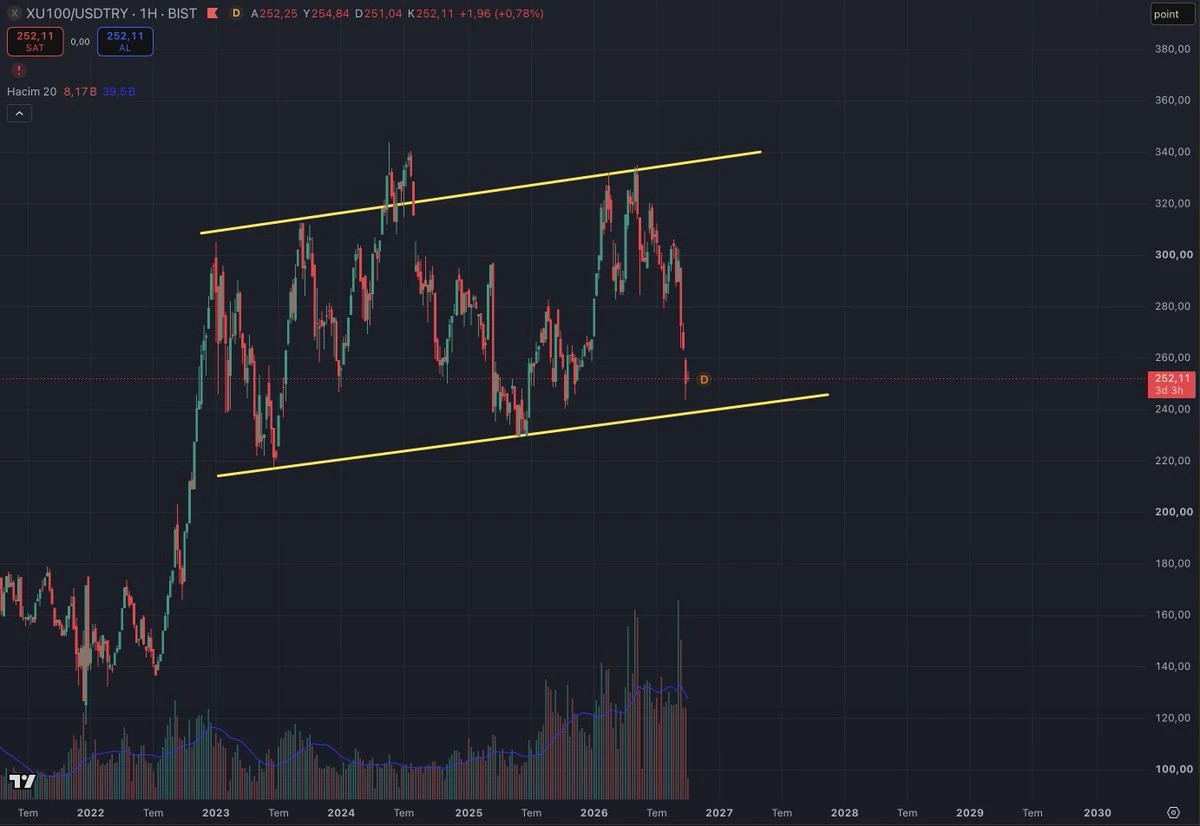Click the TradingView logo in the bottom corner
This screenshot has width=1200, height=826.
22,781
